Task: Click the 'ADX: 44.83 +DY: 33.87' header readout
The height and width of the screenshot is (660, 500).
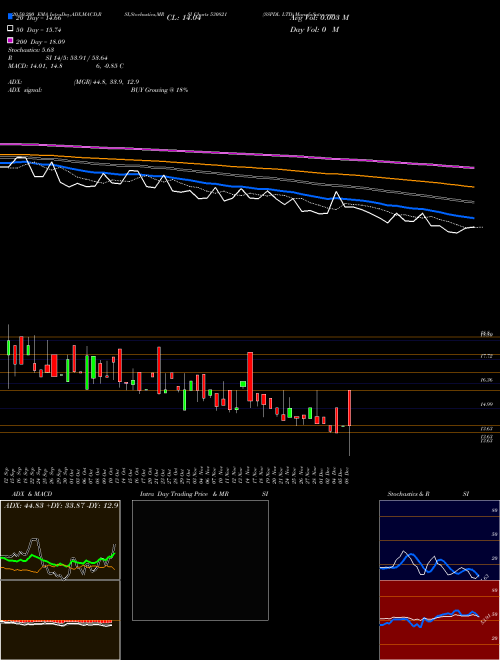Action: pos(44,505)
